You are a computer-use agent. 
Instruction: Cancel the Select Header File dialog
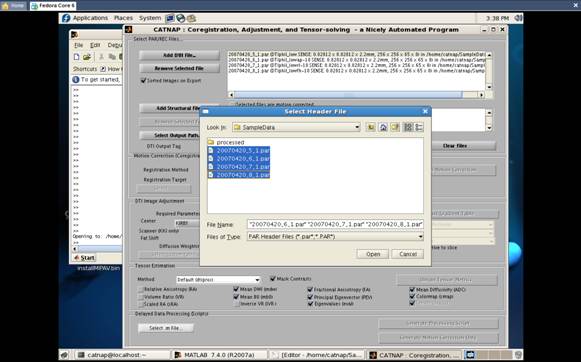[x=408, y=254]
